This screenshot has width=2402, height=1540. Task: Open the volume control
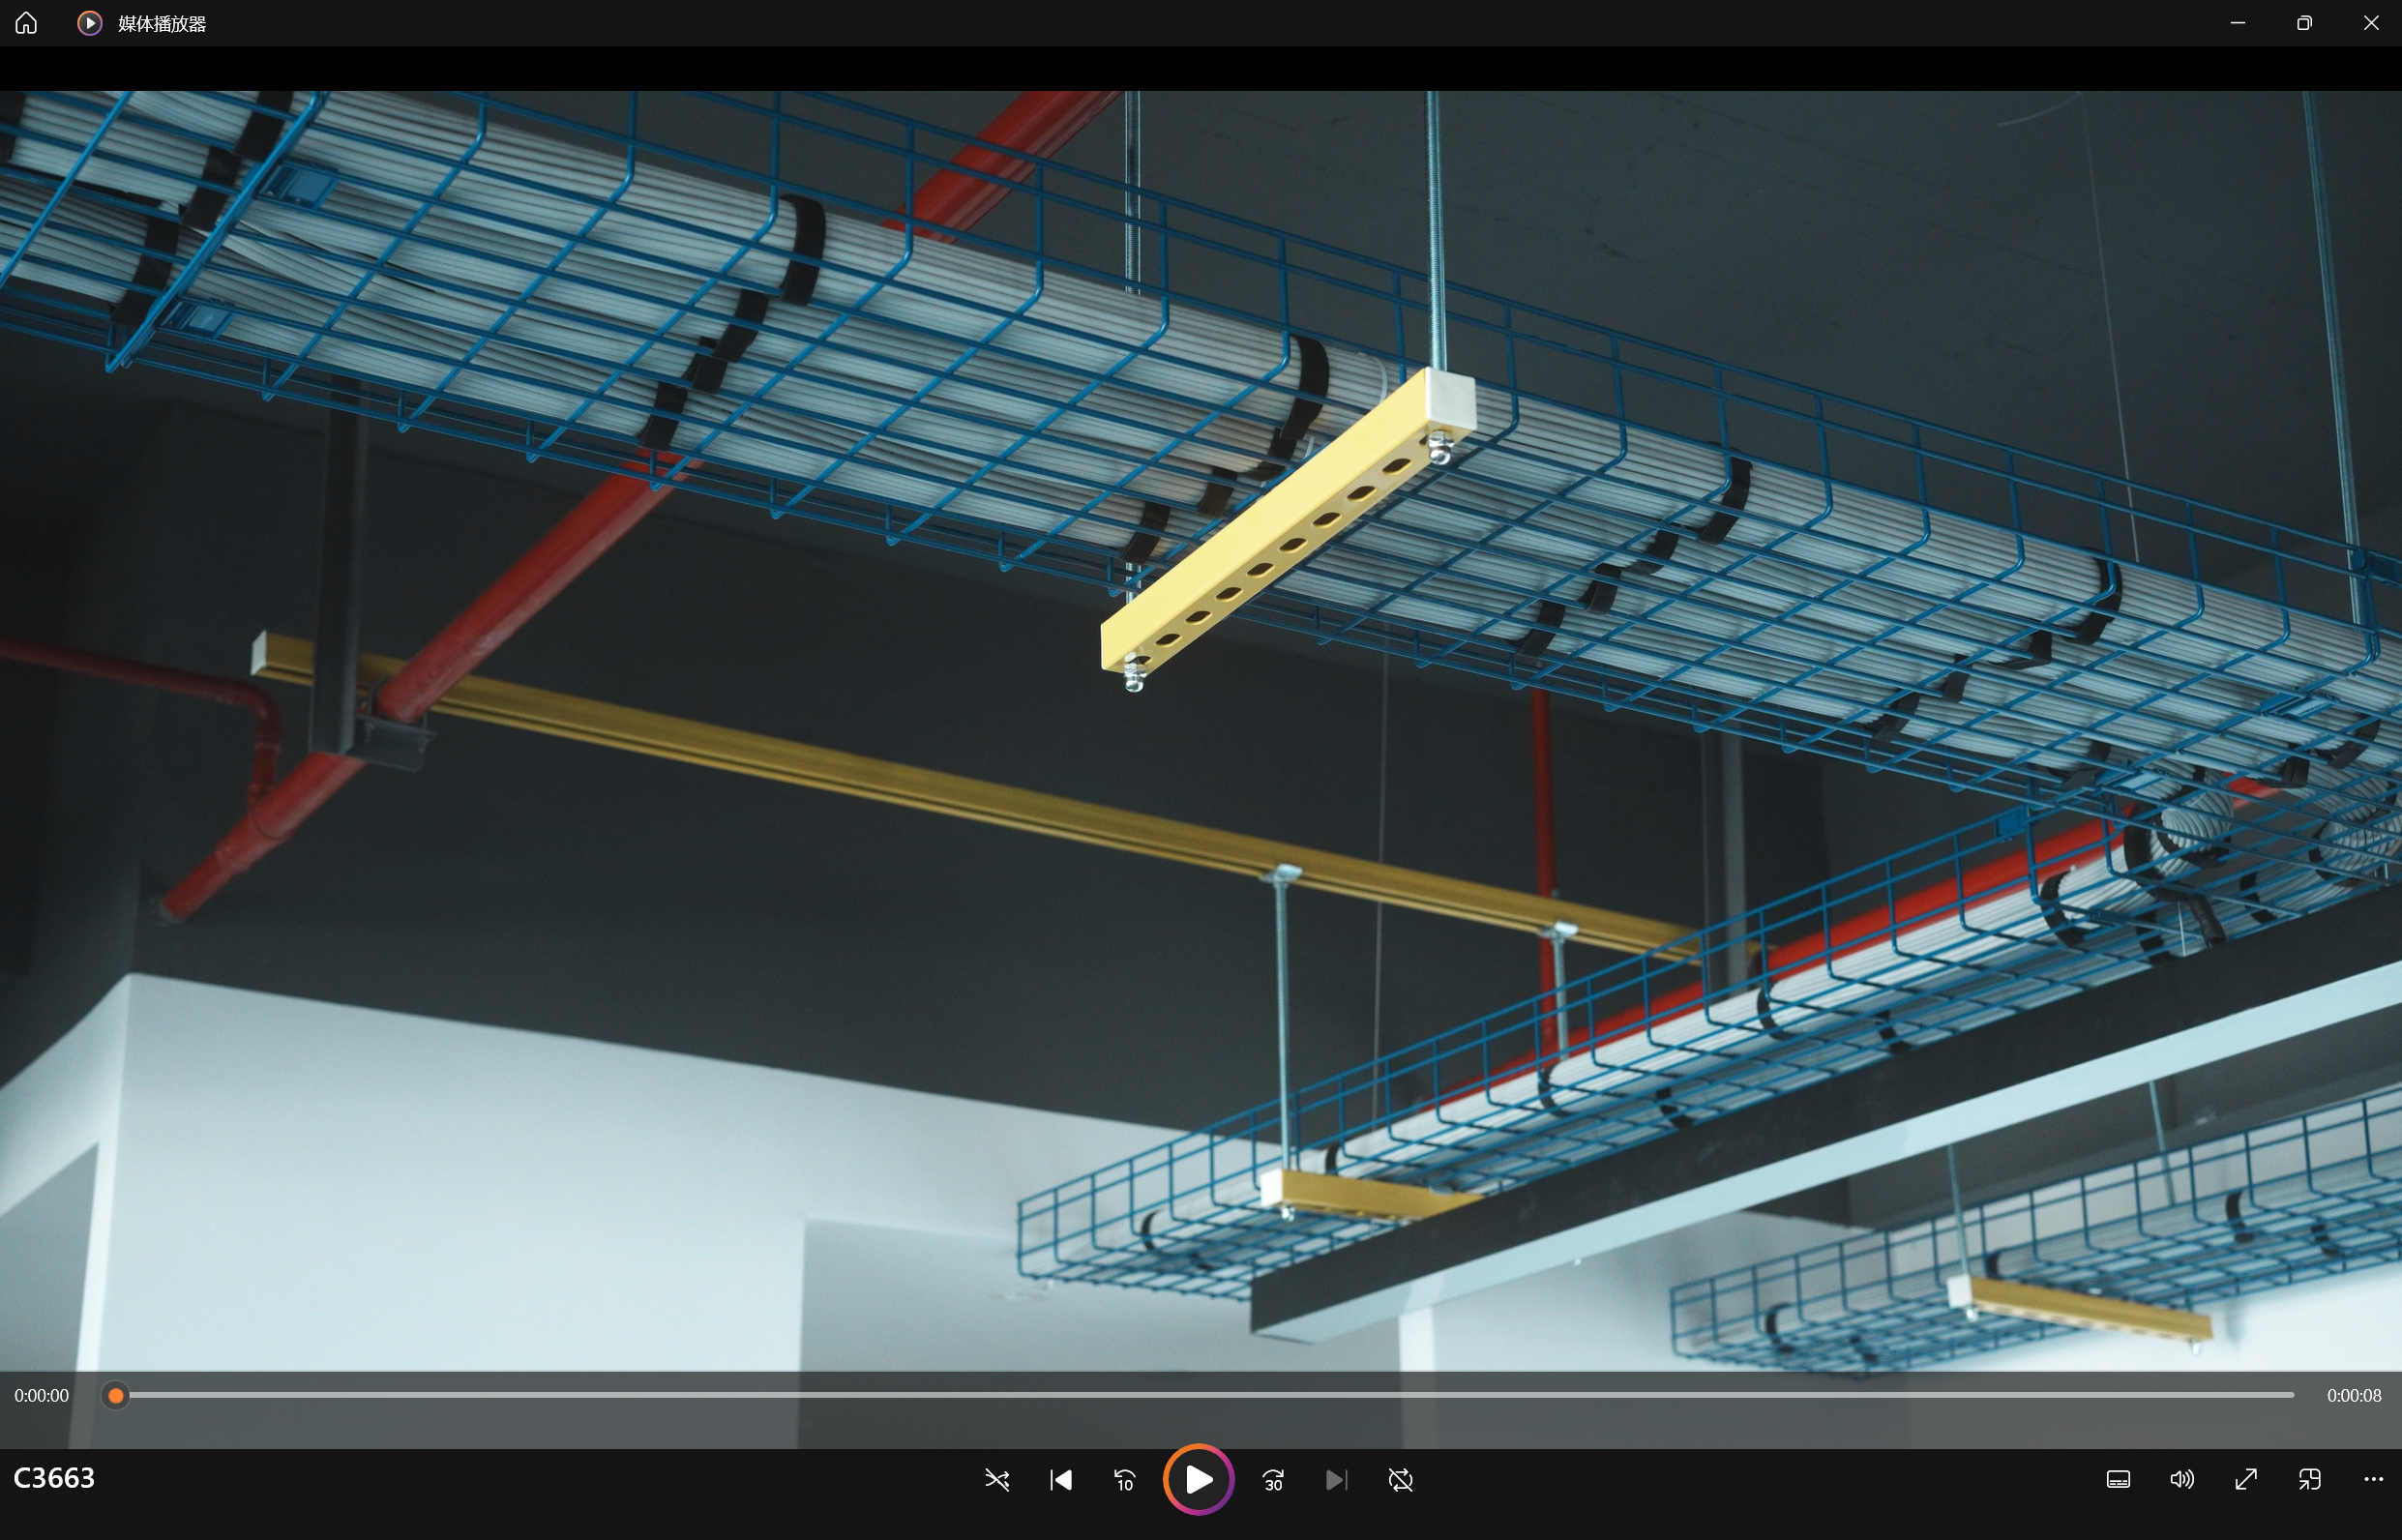[2182, 1480]
